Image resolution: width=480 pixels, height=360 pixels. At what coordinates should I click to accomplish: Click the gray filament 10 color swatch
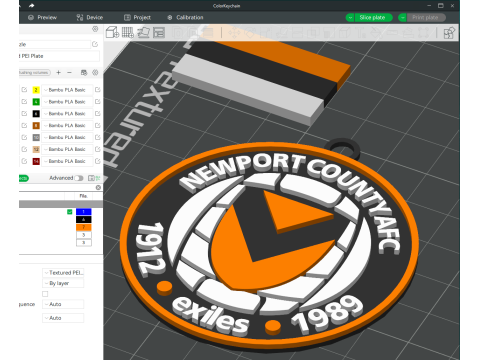[36, 137]
